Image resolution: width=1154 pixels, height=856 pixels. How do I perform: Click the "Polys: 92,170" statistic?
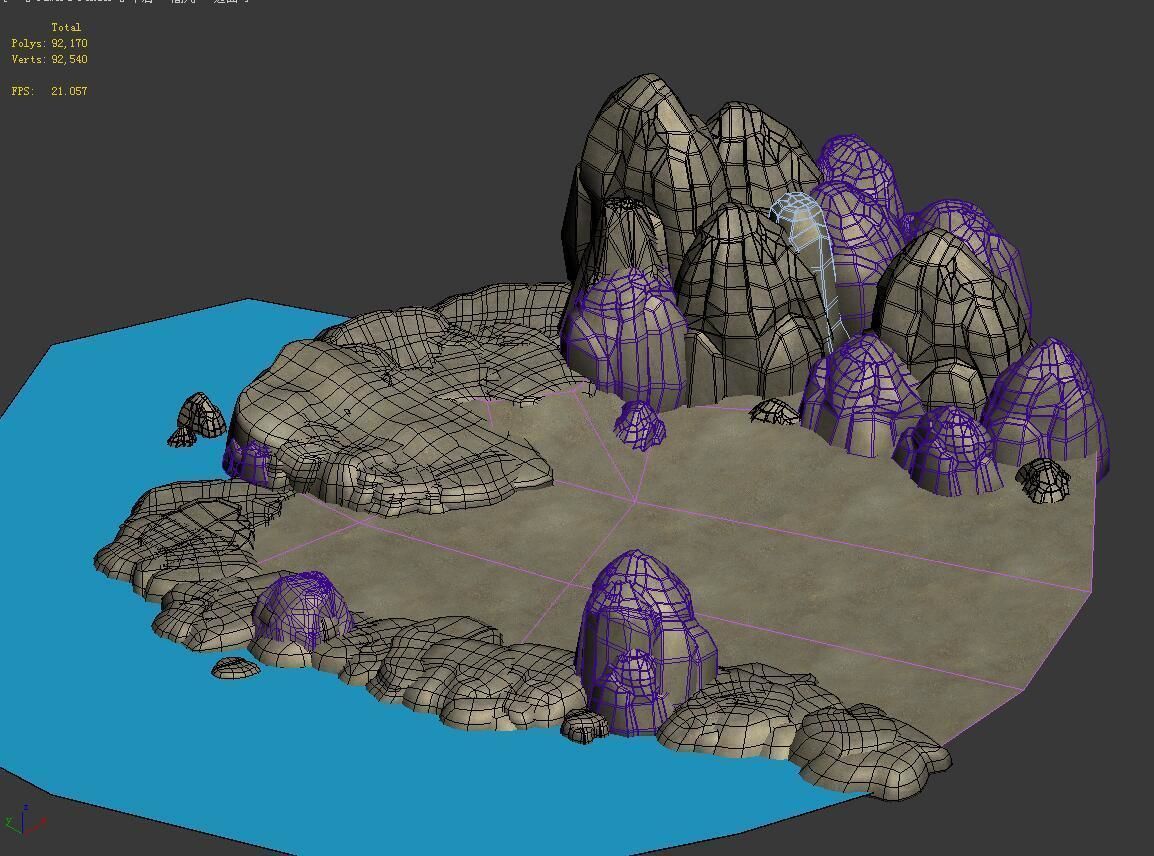coord(49,43)
